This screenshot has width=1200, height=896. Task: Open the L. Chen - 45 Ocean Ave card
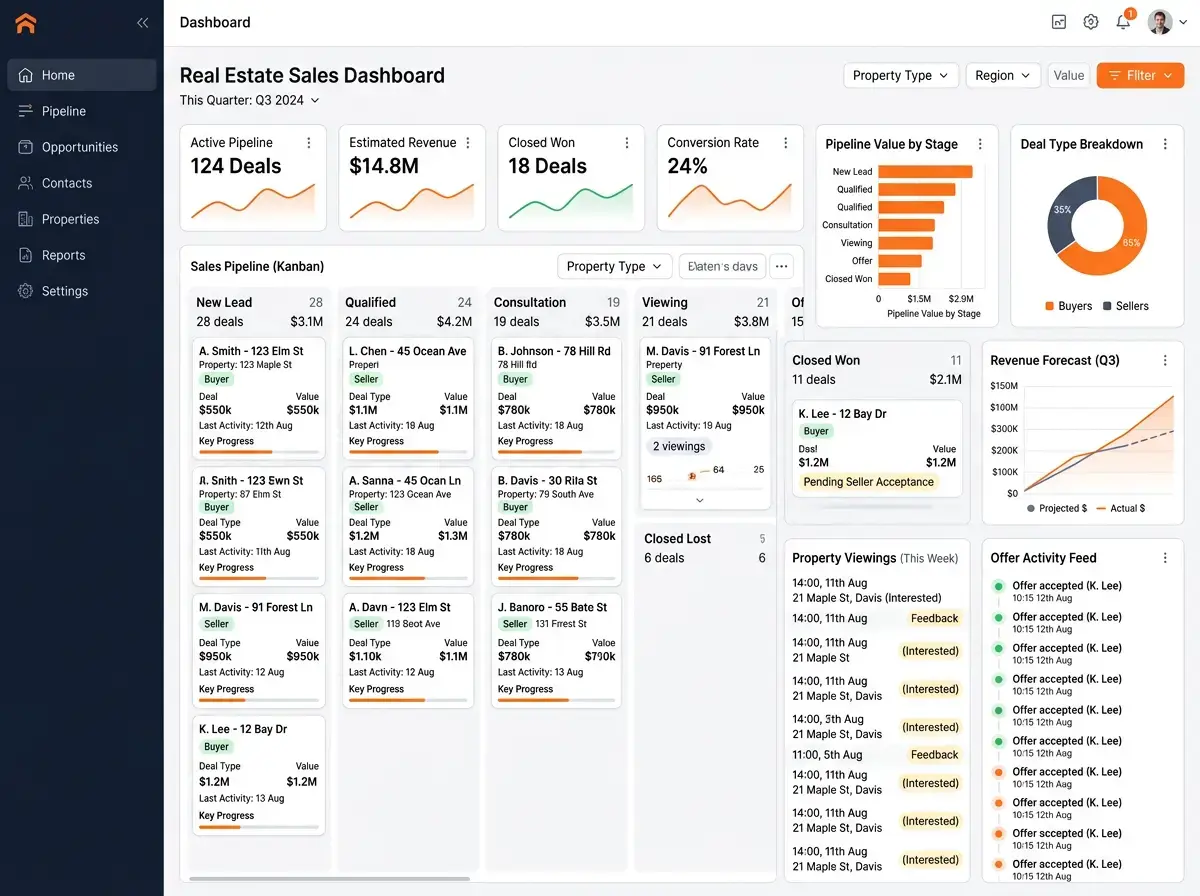(x=408, y=400)
